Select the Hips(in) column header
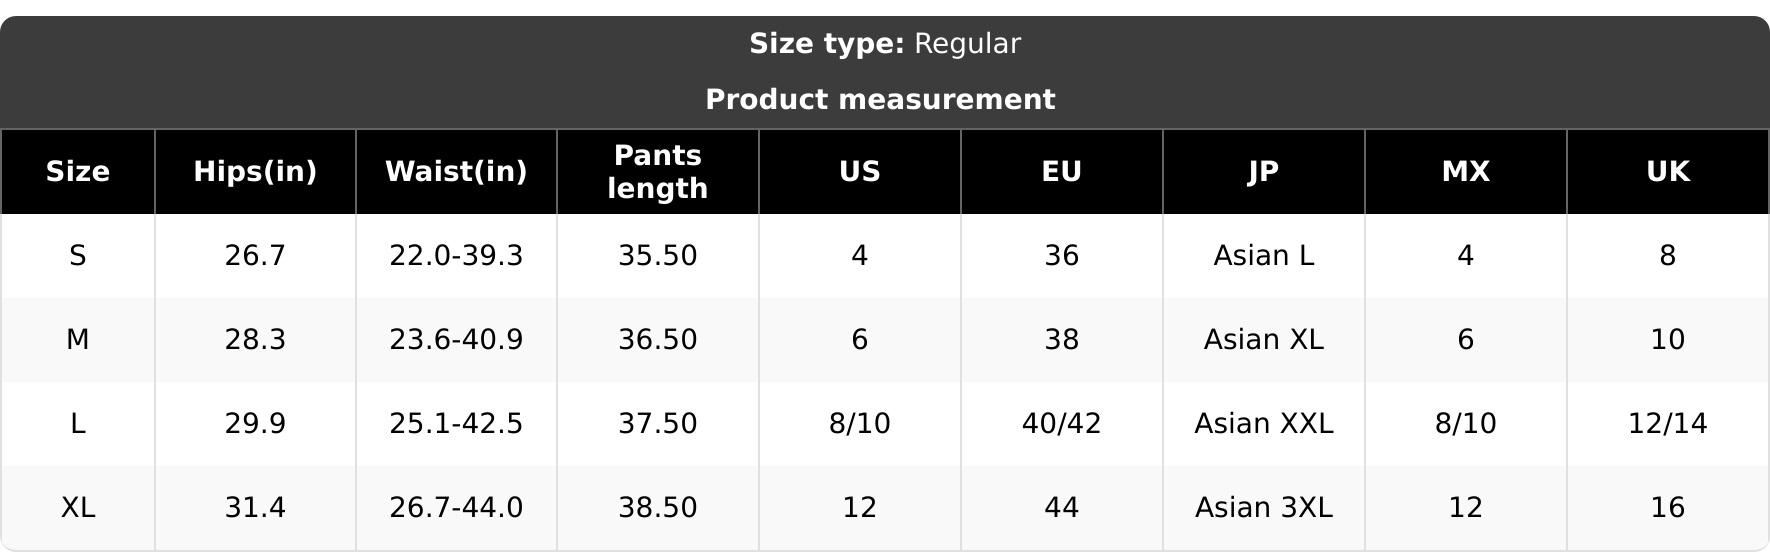The width and height of the screenshot is (1770, 552). 255,172
